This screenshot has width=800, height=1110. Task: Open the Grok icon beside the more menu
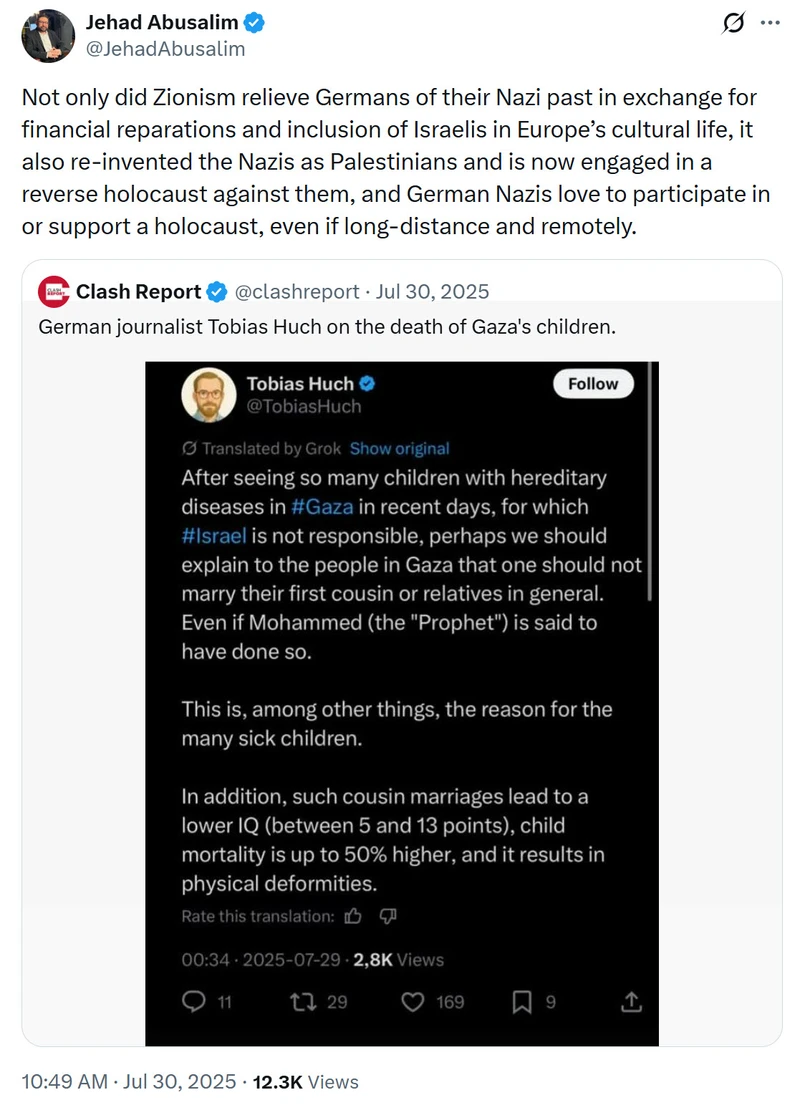click(733, 23)
